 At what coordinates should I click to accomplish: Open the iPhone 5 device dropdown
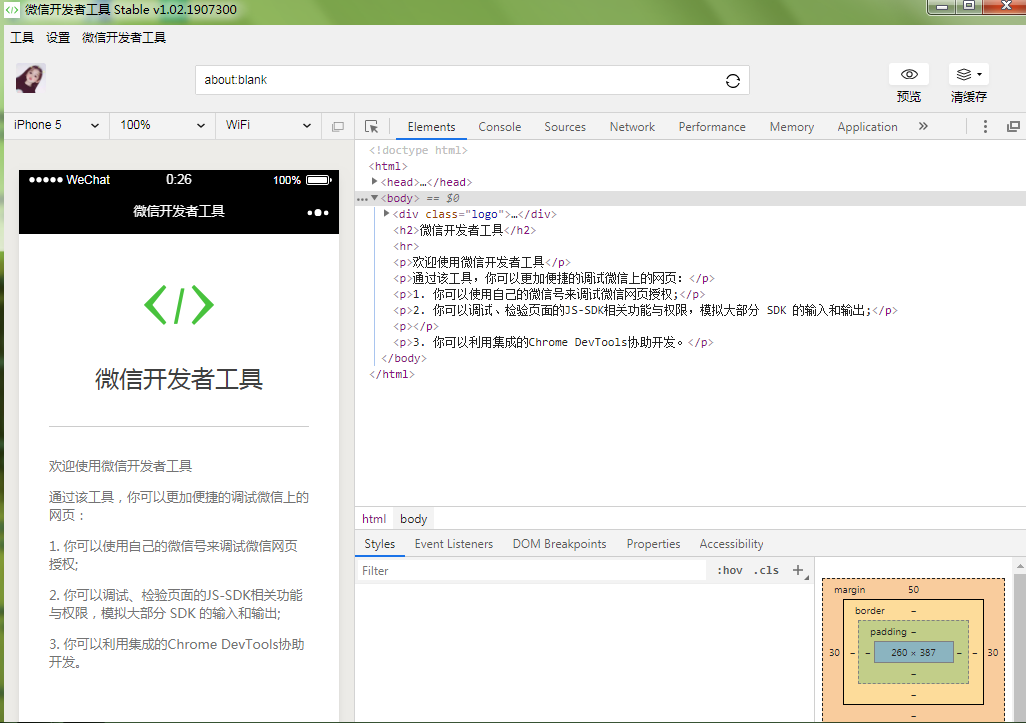tap(56, 125)
